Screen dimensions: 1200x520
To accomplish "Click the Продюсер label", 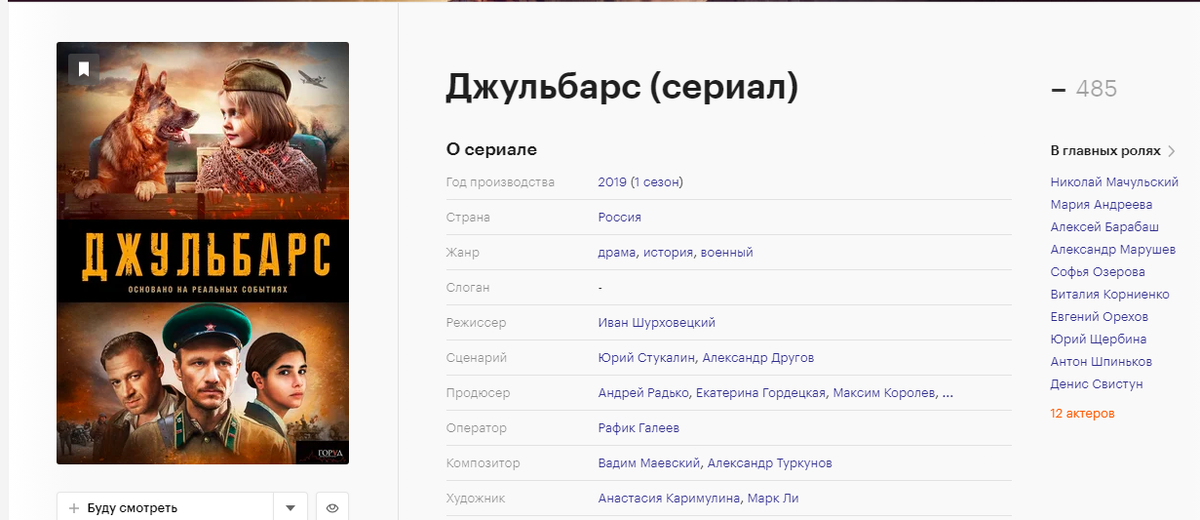I will [478, 393].
